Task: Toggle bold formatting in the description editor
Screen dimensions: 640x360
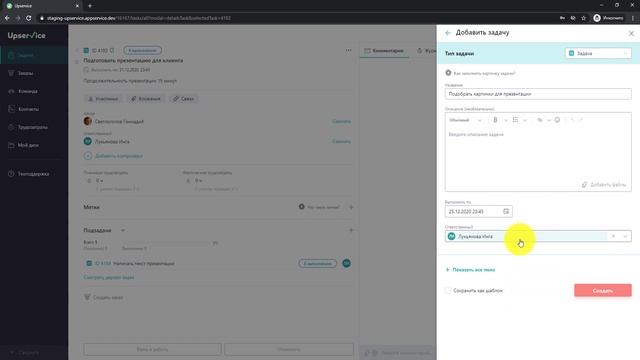Action: coord(495,120)
